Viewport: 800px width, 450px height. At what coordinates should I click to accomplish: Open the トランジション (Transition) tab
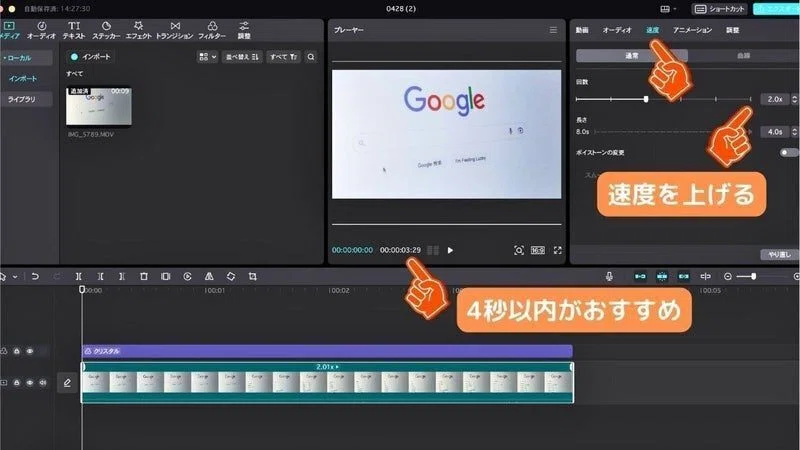(x=174, y=30)
